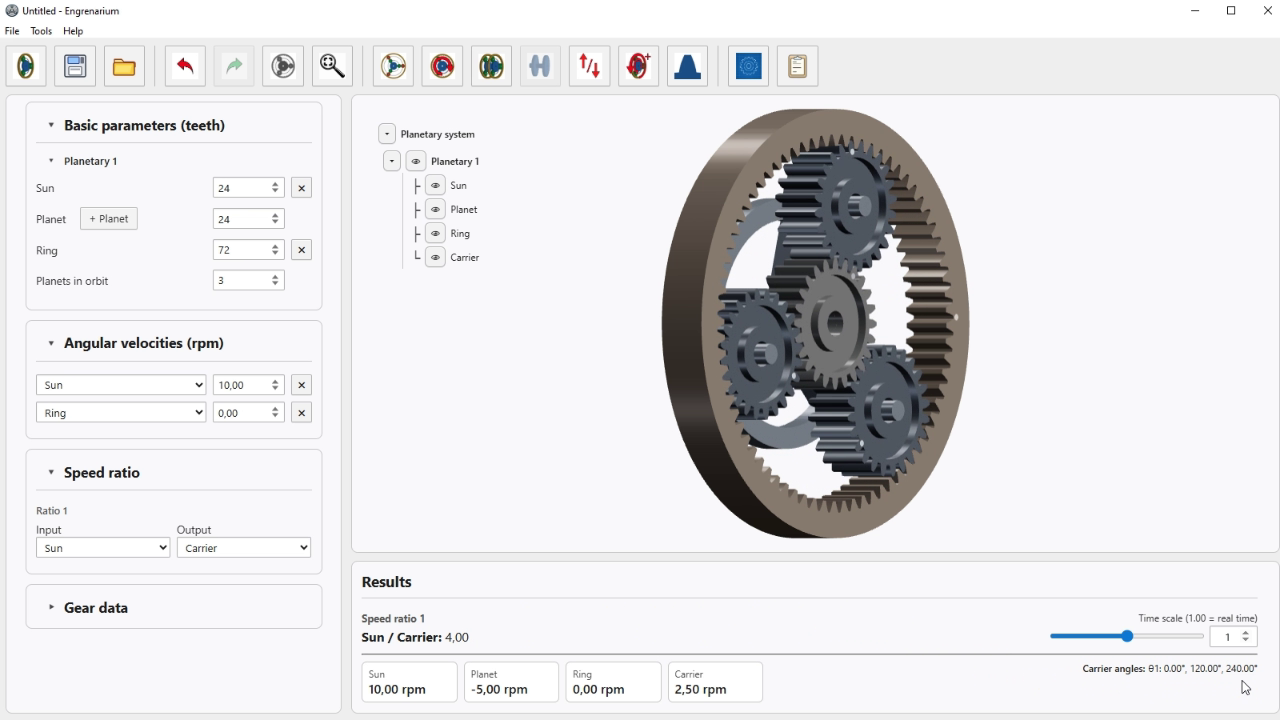Click the time scale value spinbox
This screenshot has height=720, width=1280.
1233,636
